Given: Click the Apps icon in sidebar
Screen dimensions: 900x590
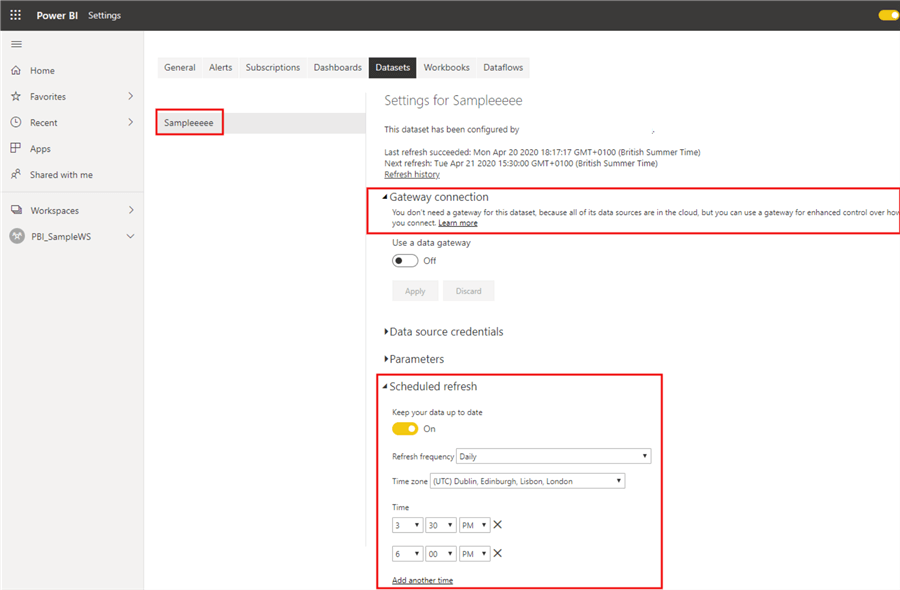Looking at the screenshot, I should click(x=16, y=148).
